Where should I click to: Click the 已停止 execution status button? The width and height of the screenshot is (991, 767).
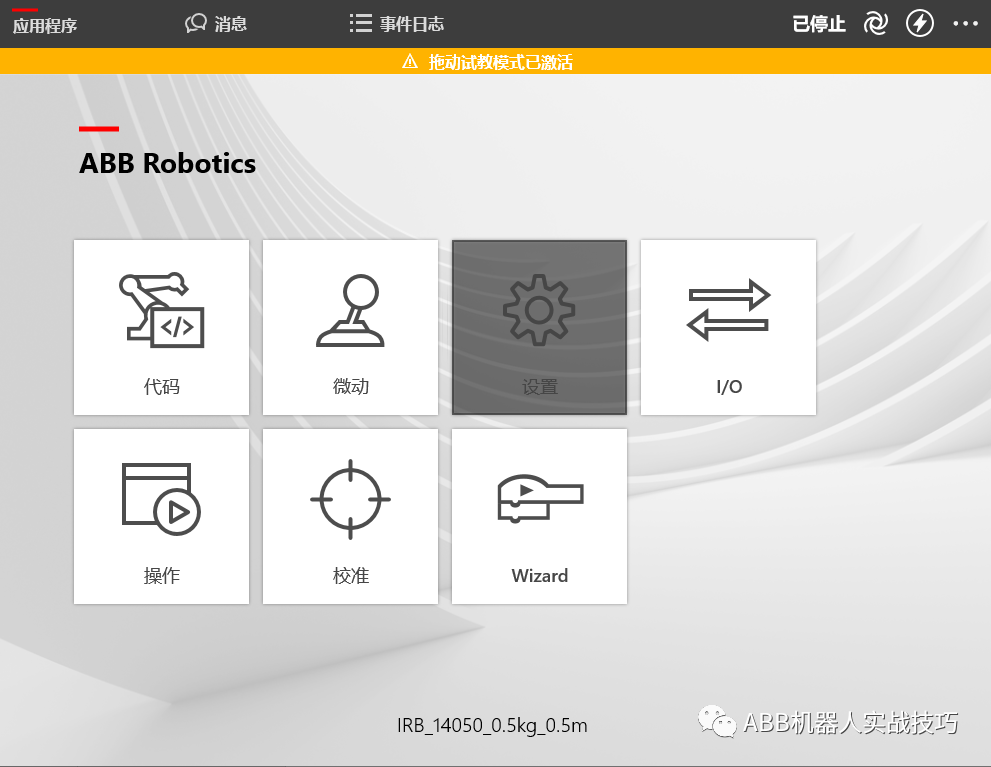[x=819, y=23]
